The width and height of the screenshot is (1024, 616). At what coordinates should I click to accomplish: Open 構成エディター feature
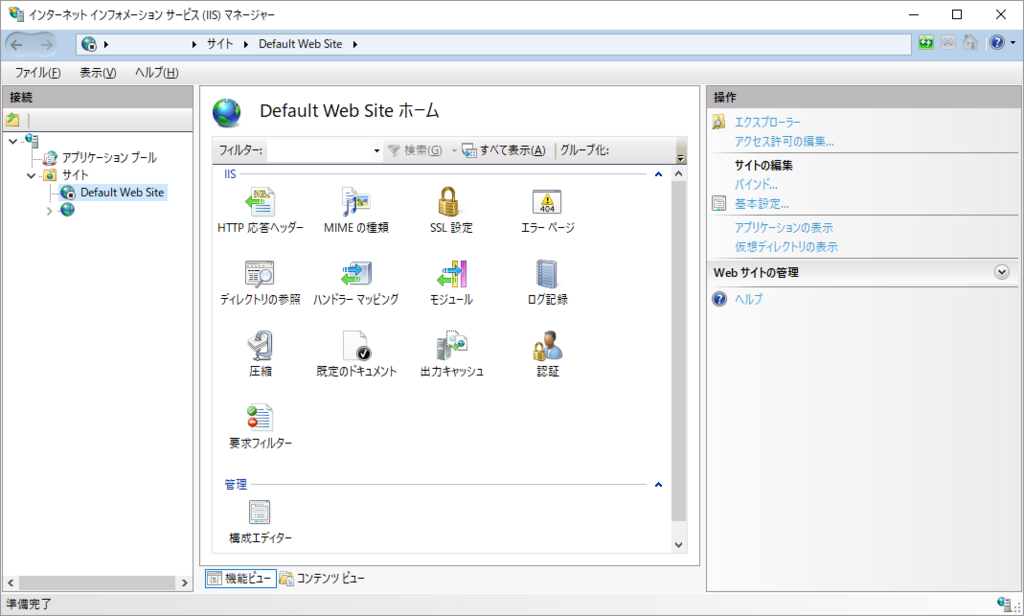pyautogui.click(x=260, y=521)
